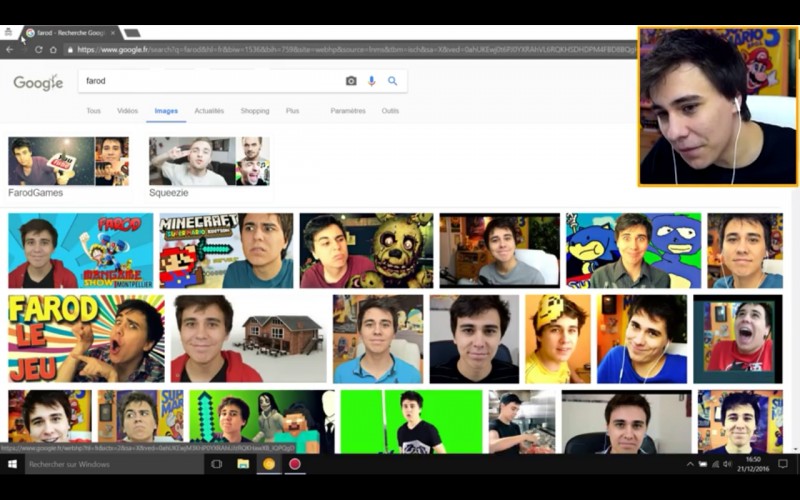
Task: Click the battery icon in system tray
Action: tap(703, 464)
